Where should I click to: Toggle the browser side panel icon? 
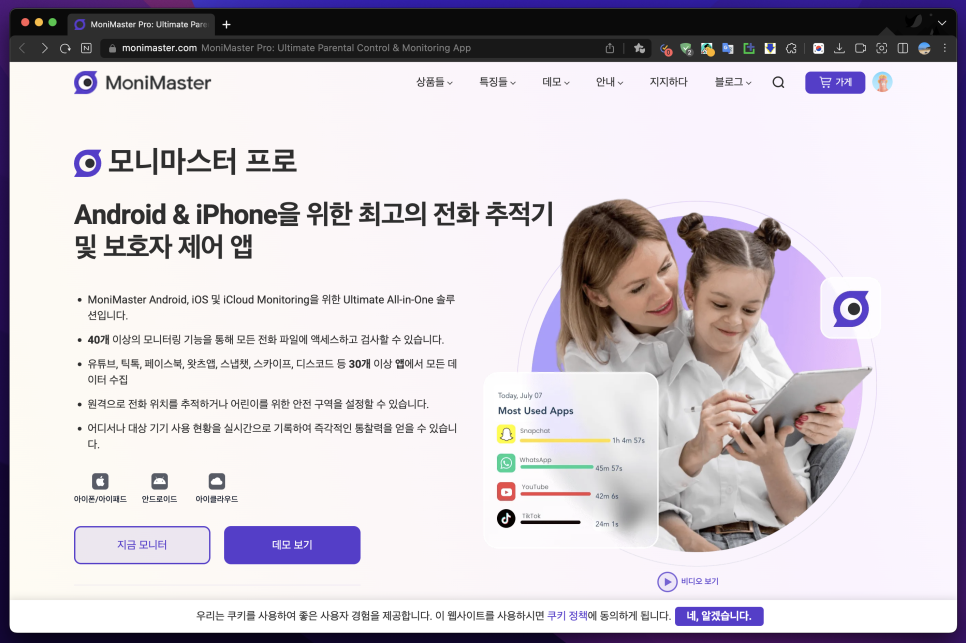pyautogui.click(x=903, y=48)
